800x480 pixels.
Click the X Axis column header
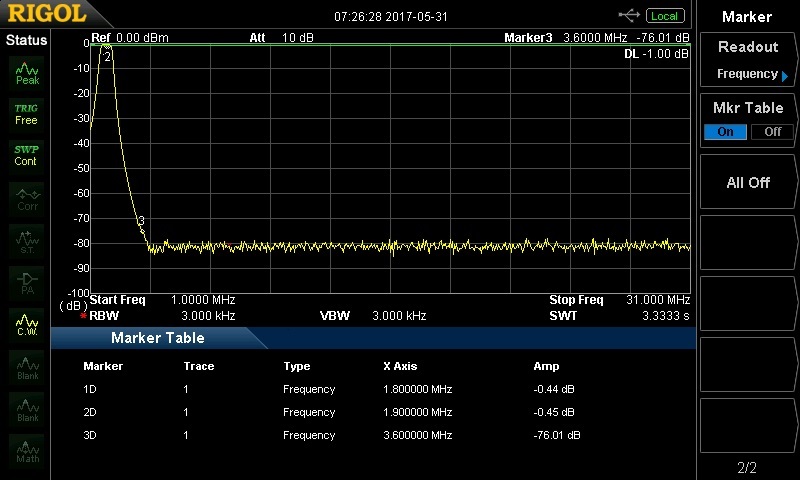(400, 366)
